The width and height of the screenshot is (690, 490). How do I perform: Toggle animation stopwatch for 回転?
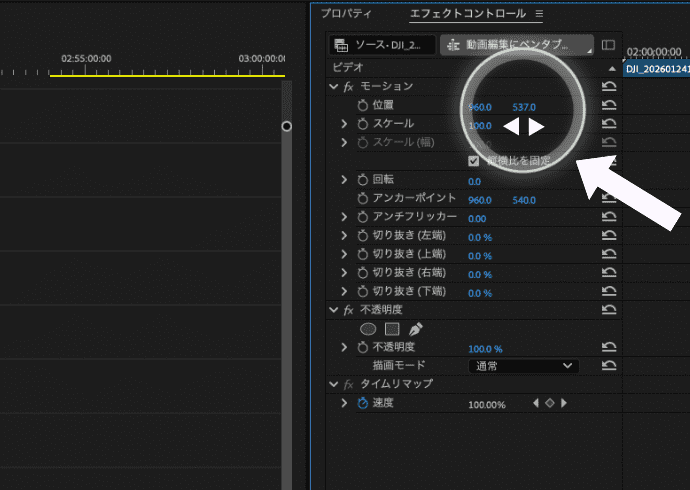[x=362, y=180]
